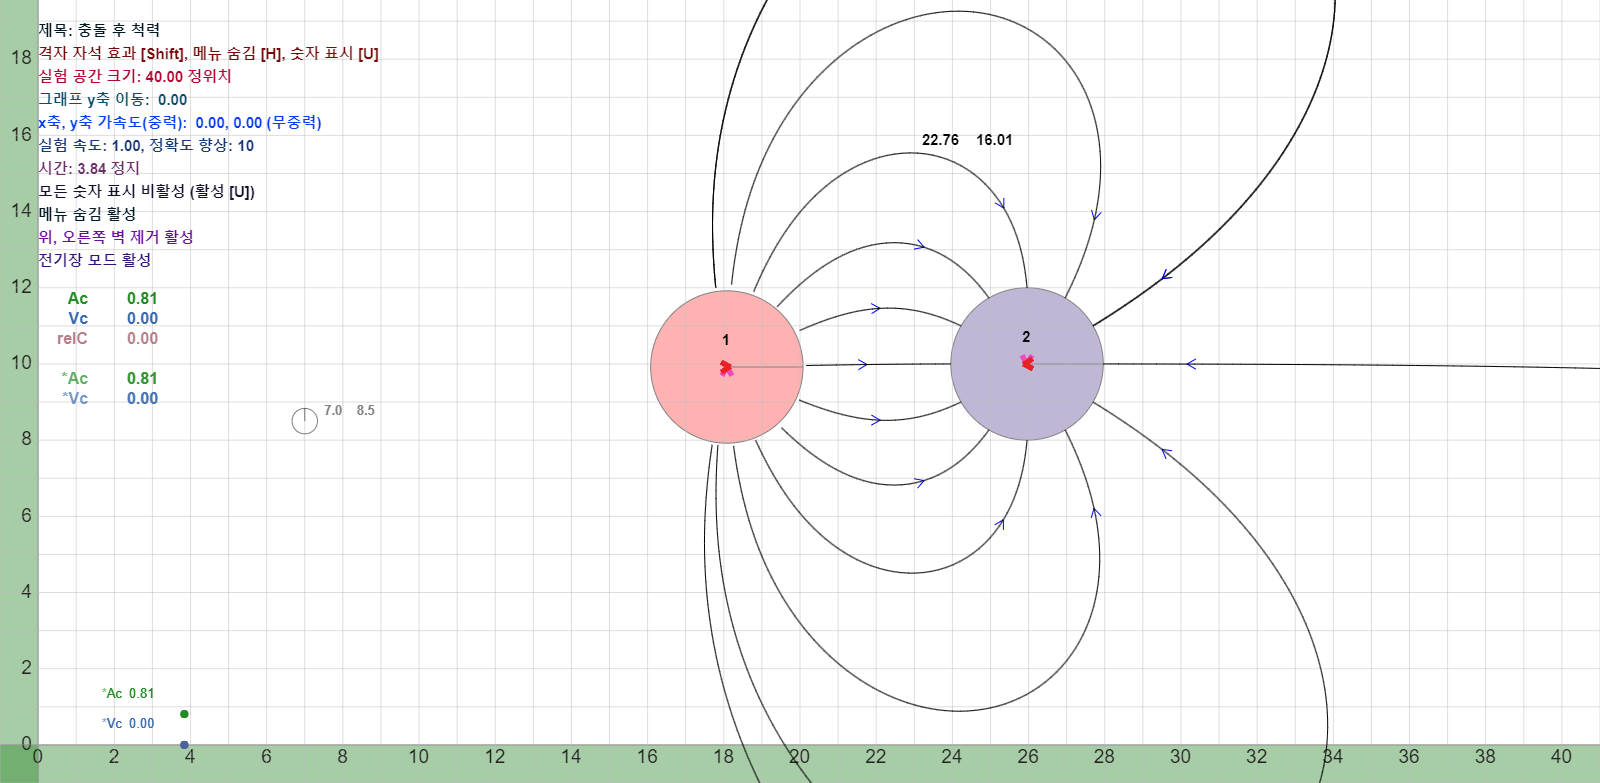Click the 정위치 label after 40.00
This screenshot has height=783, width=1600.
(x=210, y=76)
